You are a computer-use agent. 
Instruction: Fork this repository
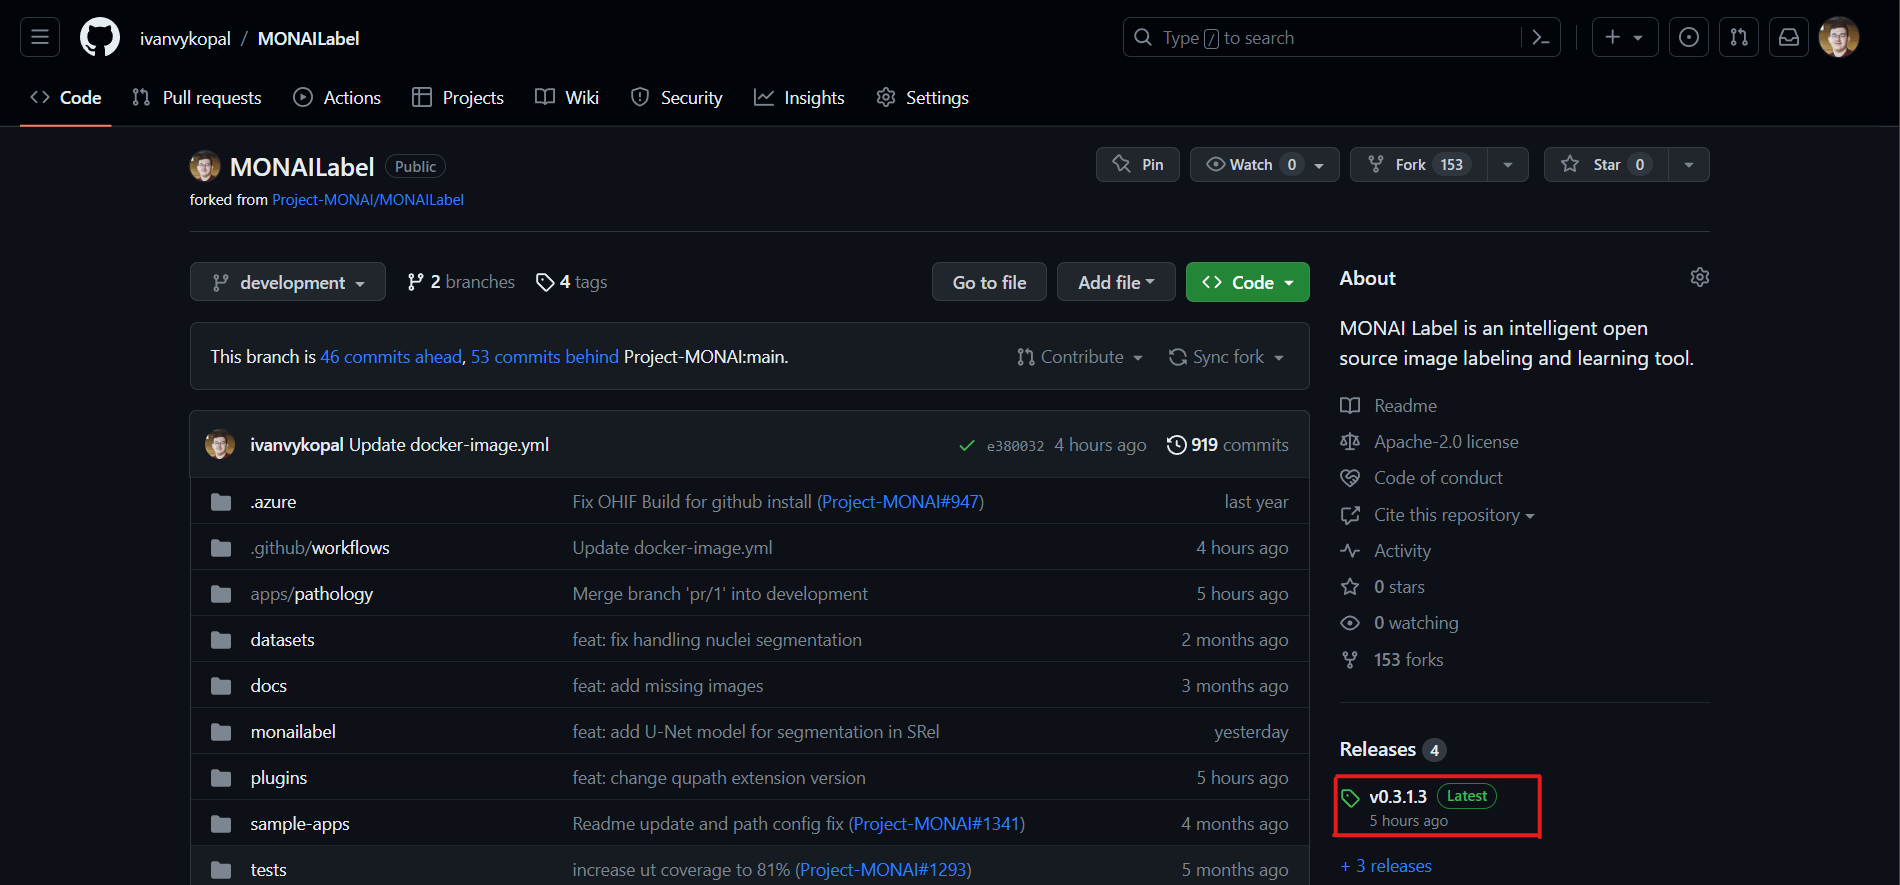[1419, 164]
